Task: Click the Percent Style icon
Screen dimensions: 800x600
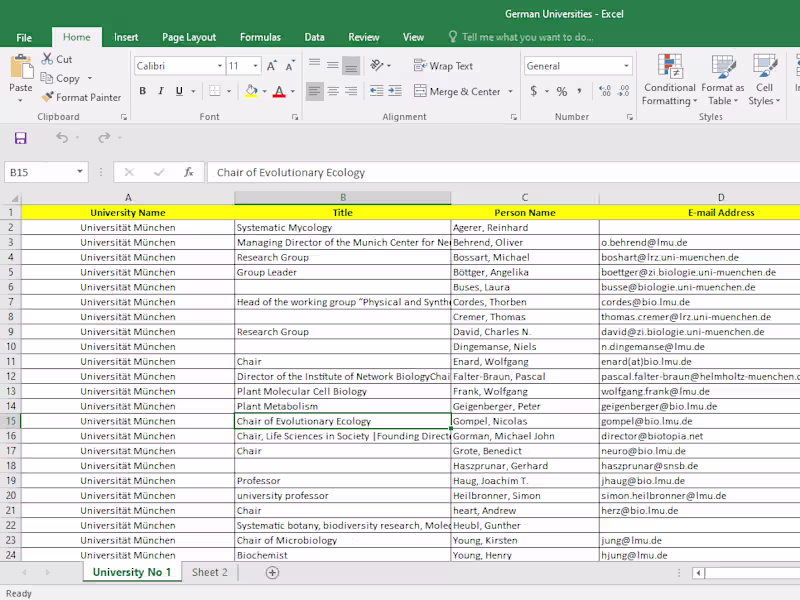Action: pyautogui.click(x=562, y=91)
